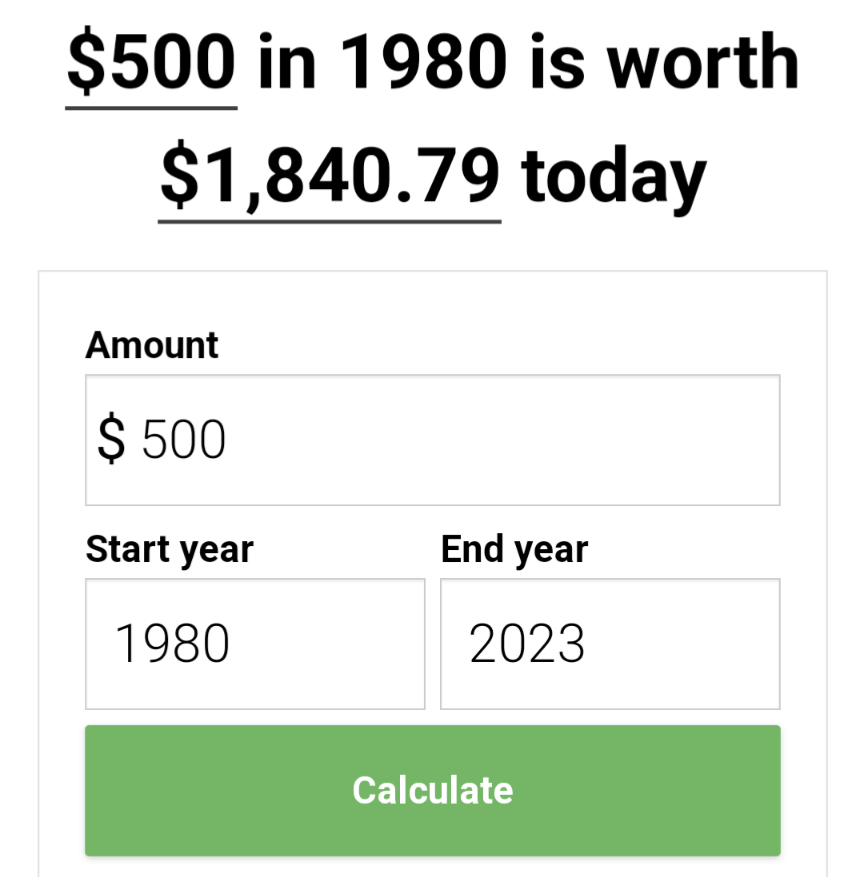Viewport: 864px width, 877px height.
Task: Click the Amount field label
Action: [152, 345]
